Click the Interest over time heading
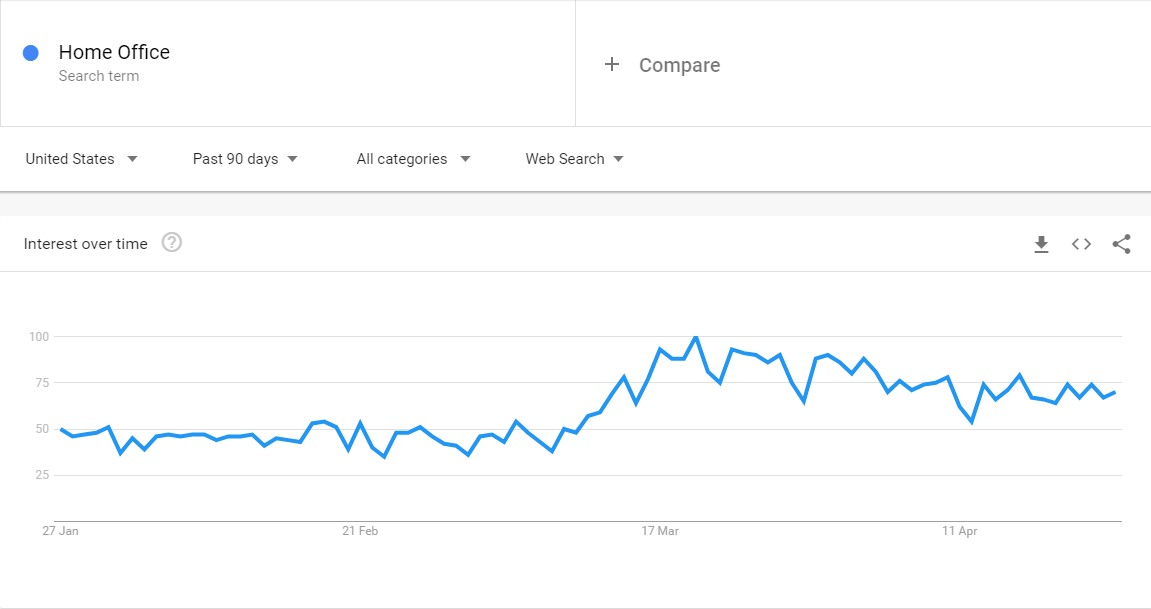Image resolution: width=1151 pixels, height=609 pixels. click(85, 244)
